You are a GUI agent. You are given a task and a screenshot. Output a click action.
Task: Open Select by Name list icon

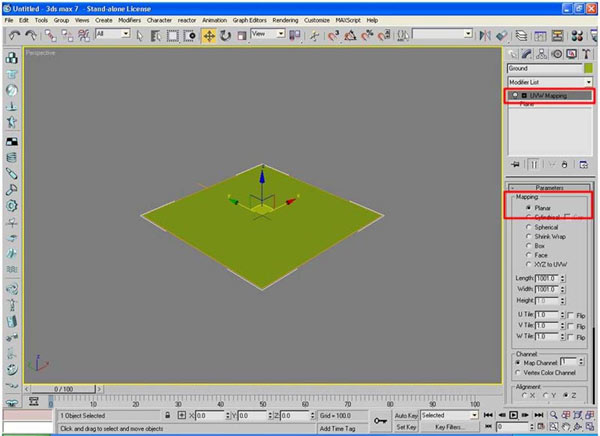coord(155,36)
